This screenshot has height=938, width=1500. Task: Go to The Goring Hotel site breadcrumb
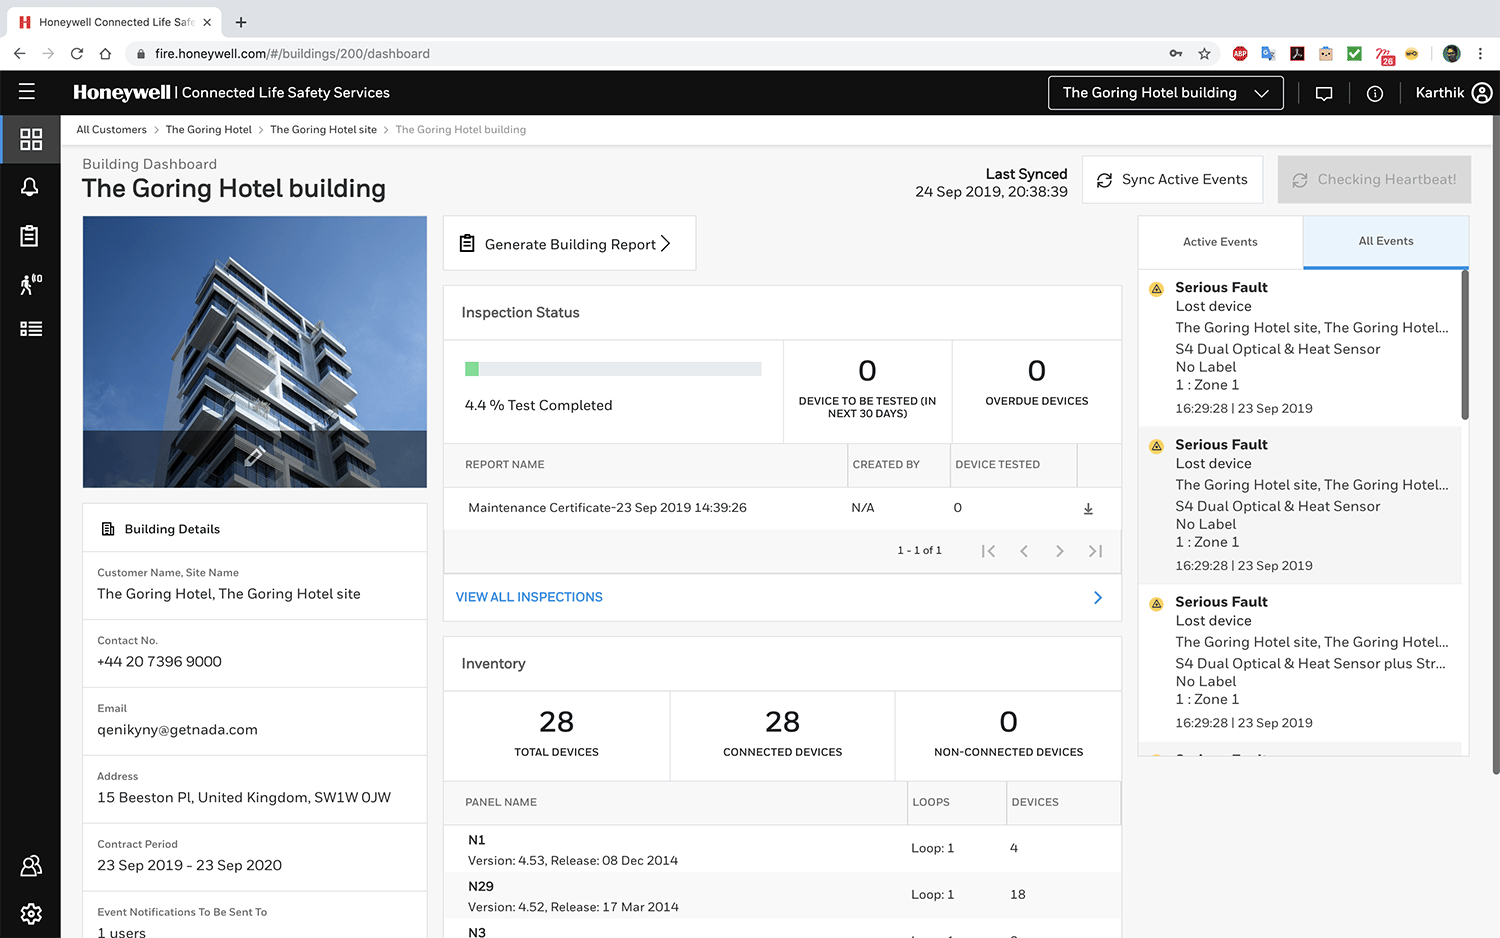pos(324,130)
